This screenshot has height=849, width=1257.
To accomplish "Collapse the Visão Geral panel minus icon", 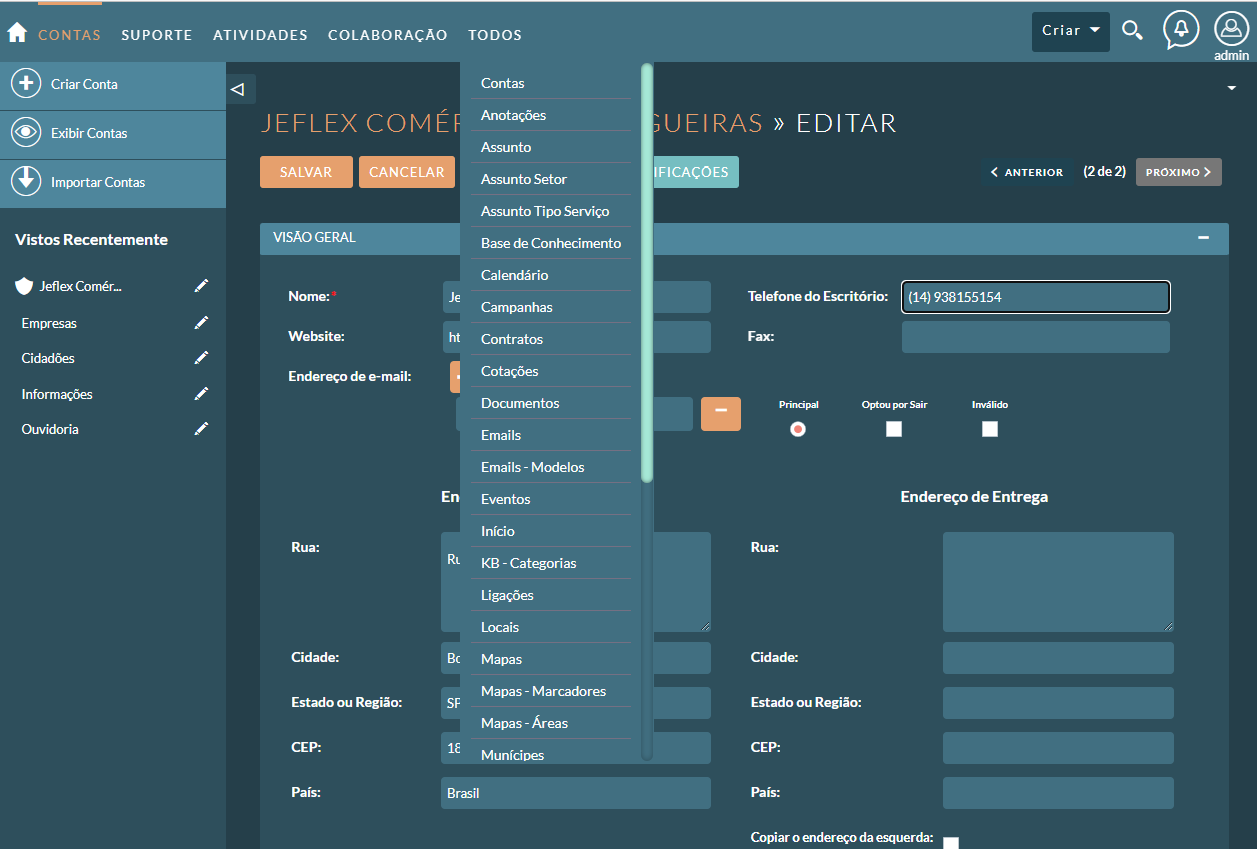I will [1204, 238].
